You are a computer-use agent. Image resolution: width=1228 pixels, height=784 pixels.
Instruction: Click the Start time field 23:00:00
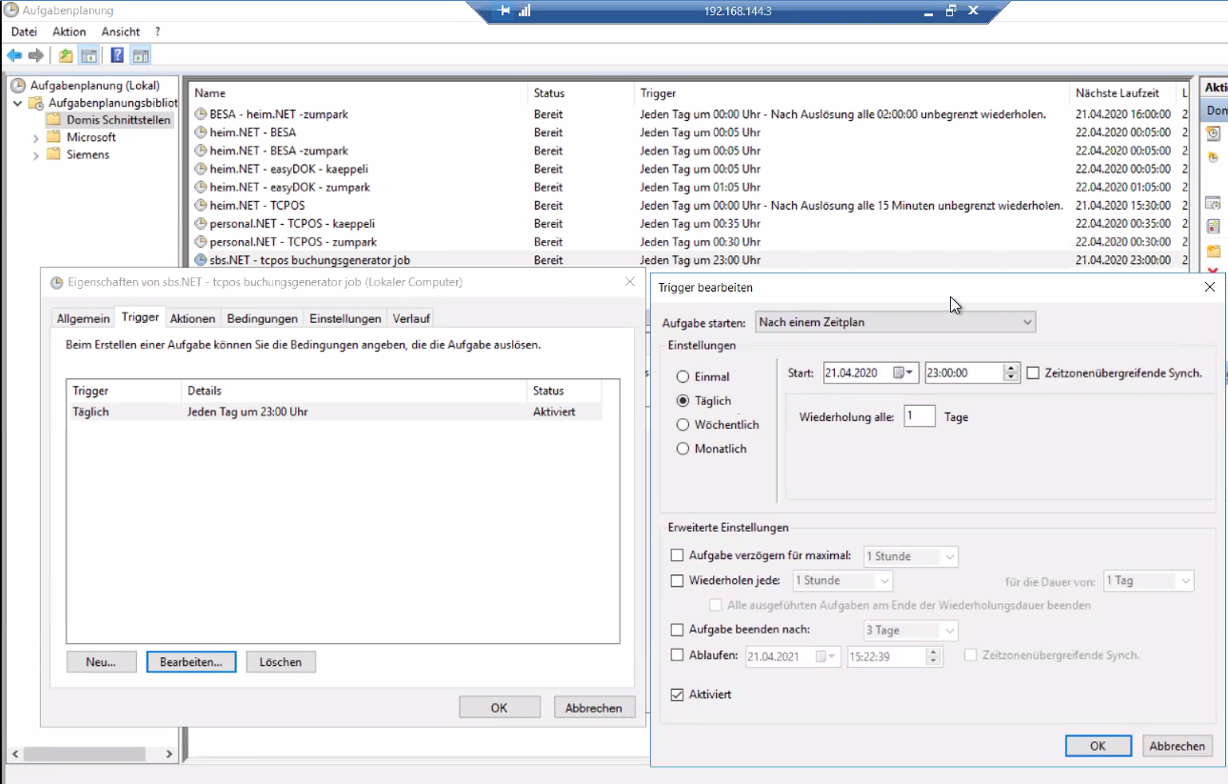click(x=964, y=373)
